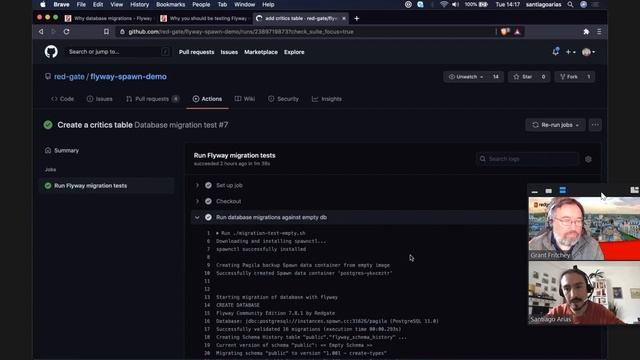Image resolution: width=640 pixels, height=360 pixels.
Task: Open the History menu
Action: (139, 4)
